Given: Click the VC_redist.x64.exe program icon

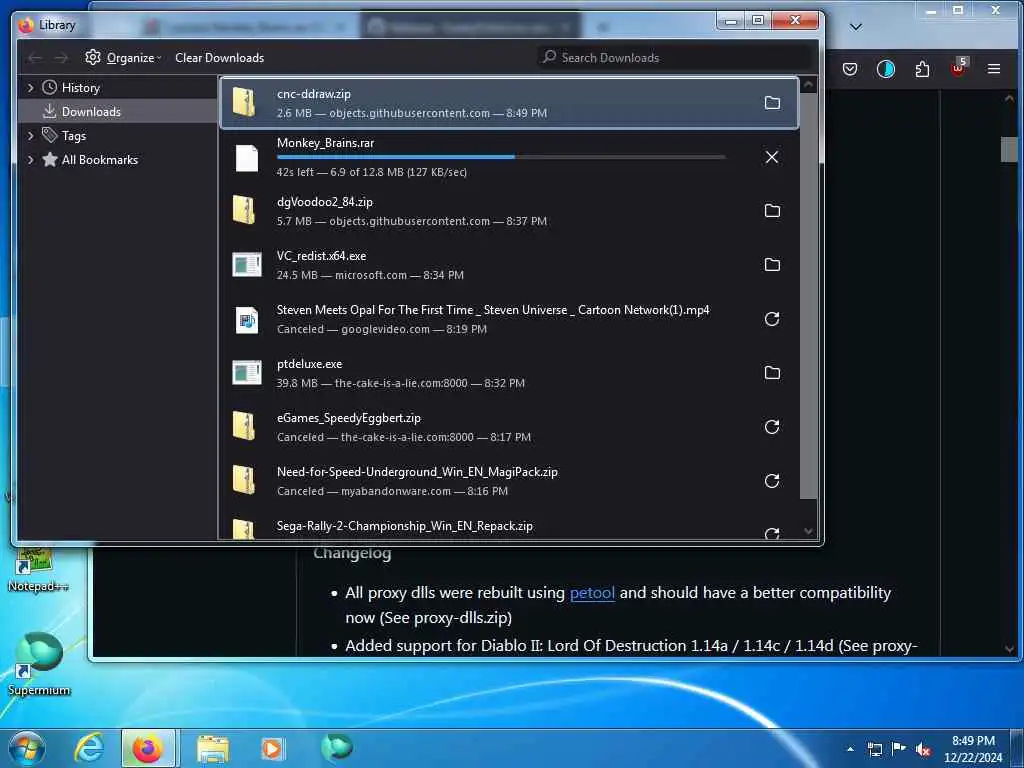Looking at the screenshot, I should tap(247, 264).
